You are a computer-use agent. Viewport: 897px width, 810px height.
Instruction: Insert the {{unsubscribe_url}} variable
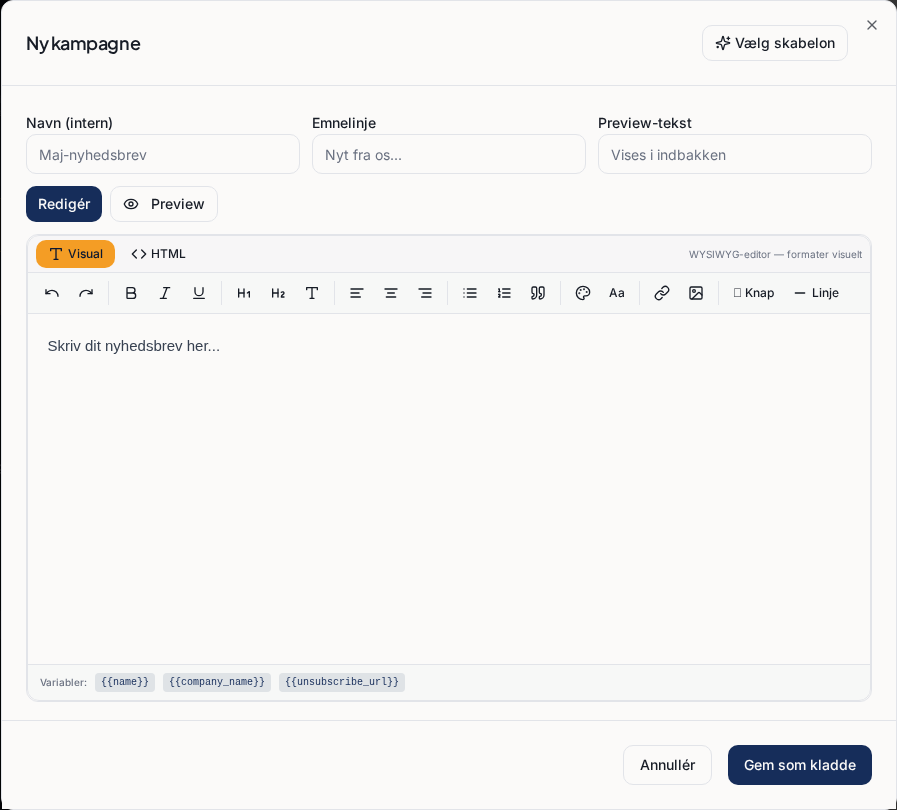point(342,682)
